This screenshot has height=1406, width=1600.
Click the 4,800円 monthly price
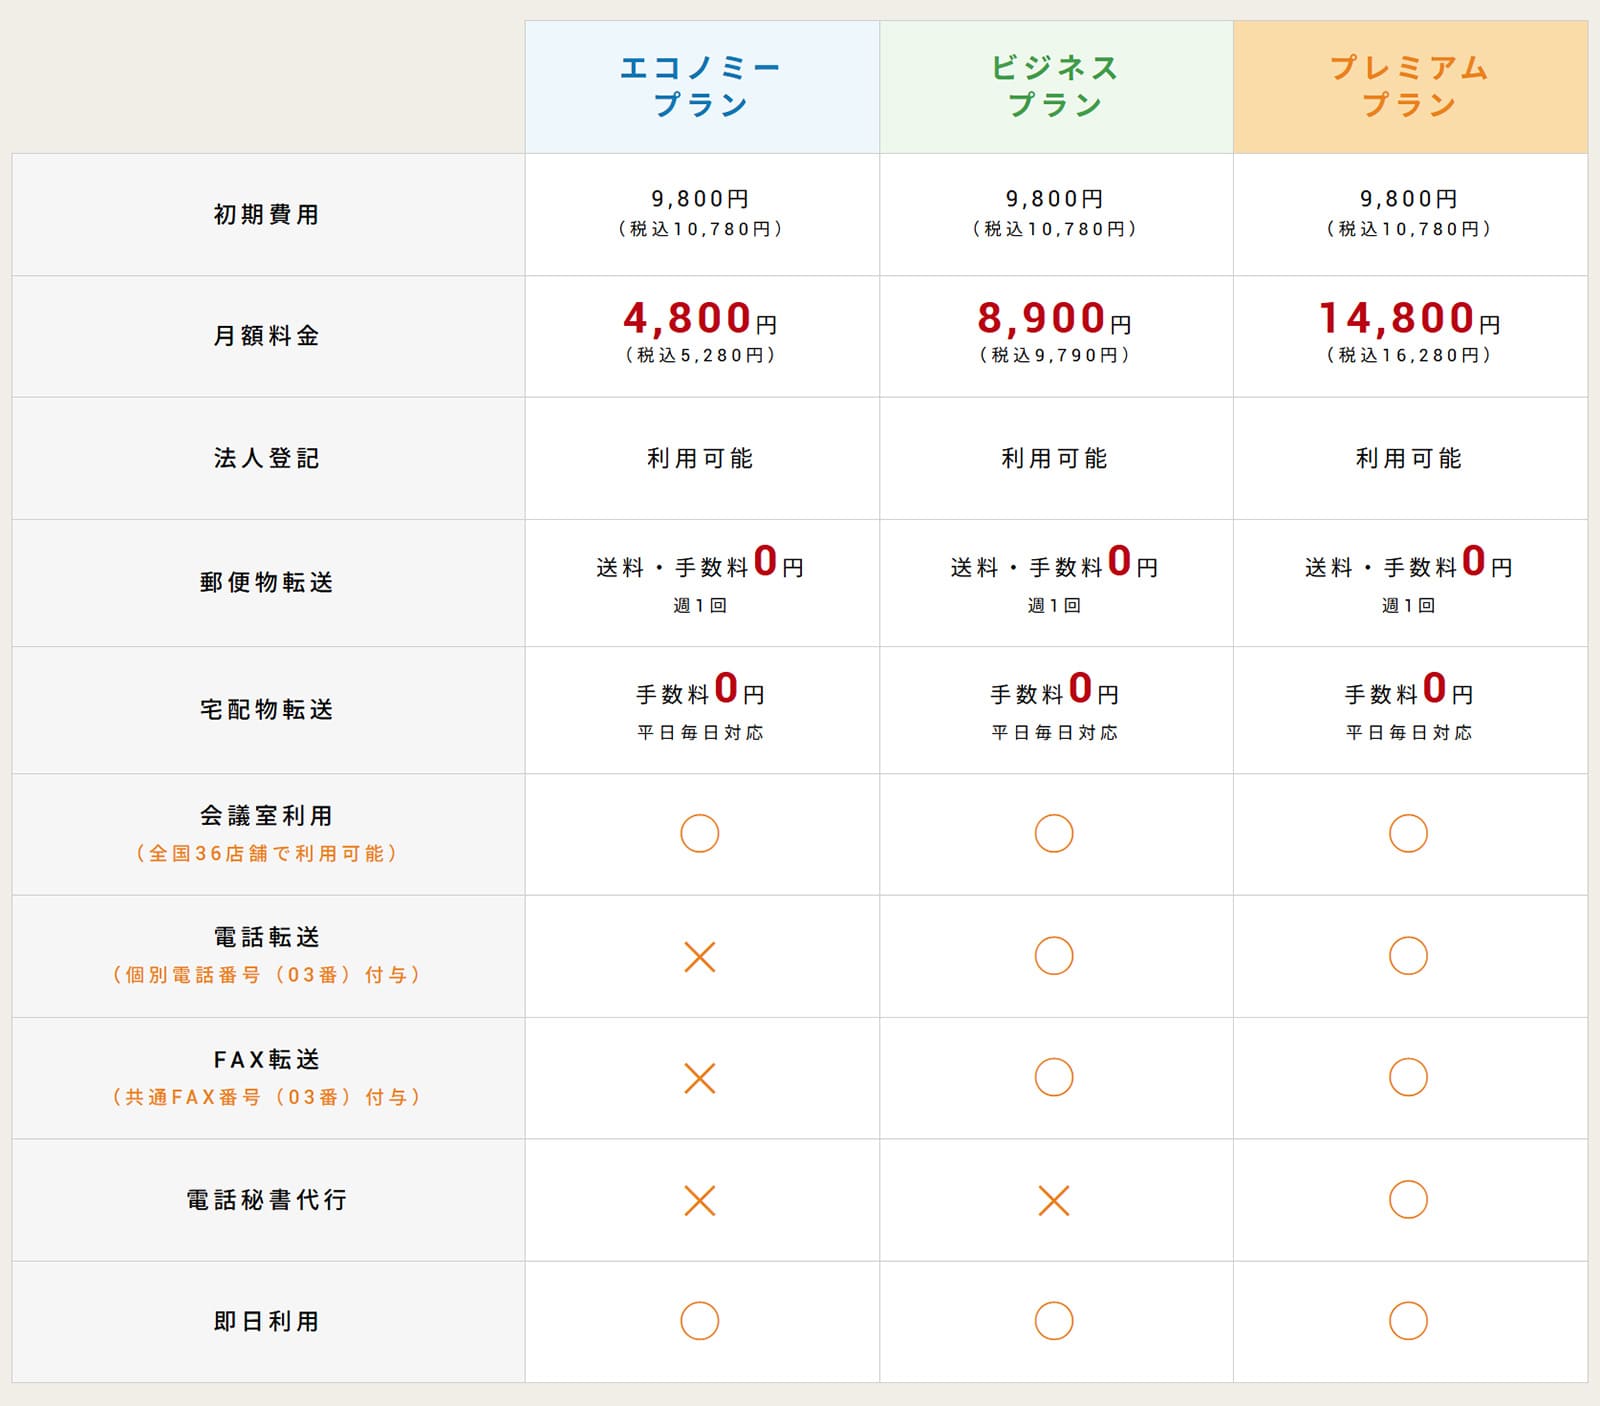coord(699,319)
